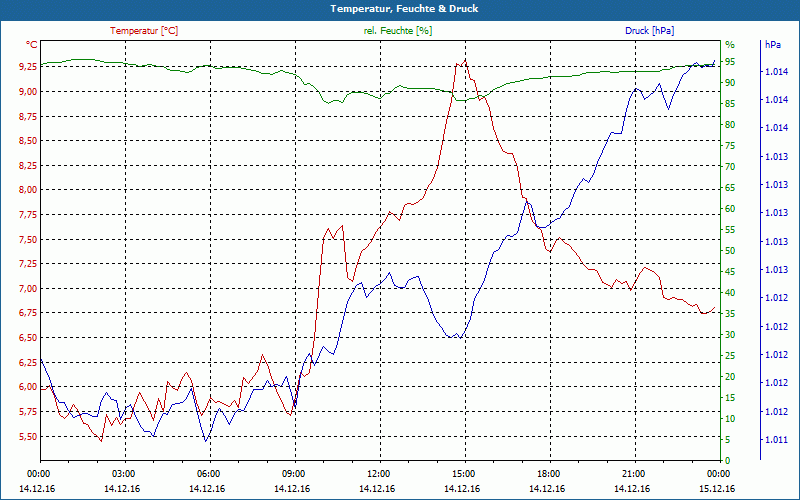The width and height of the screenshot is (800, 500).
Task: Click the "6,50" temperature axis value
Action: click(28, 338)
